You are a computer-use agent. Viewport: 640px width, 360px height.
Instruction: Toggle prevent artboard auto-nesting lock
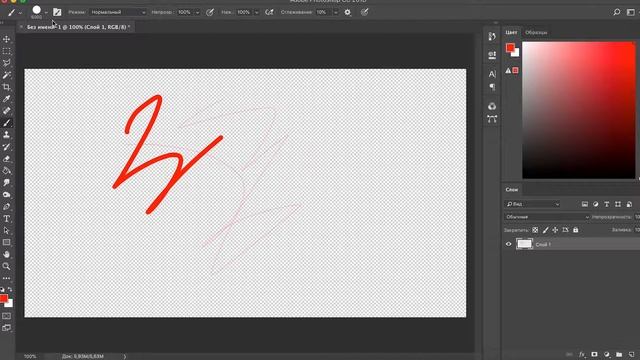(x=565, y=230)
